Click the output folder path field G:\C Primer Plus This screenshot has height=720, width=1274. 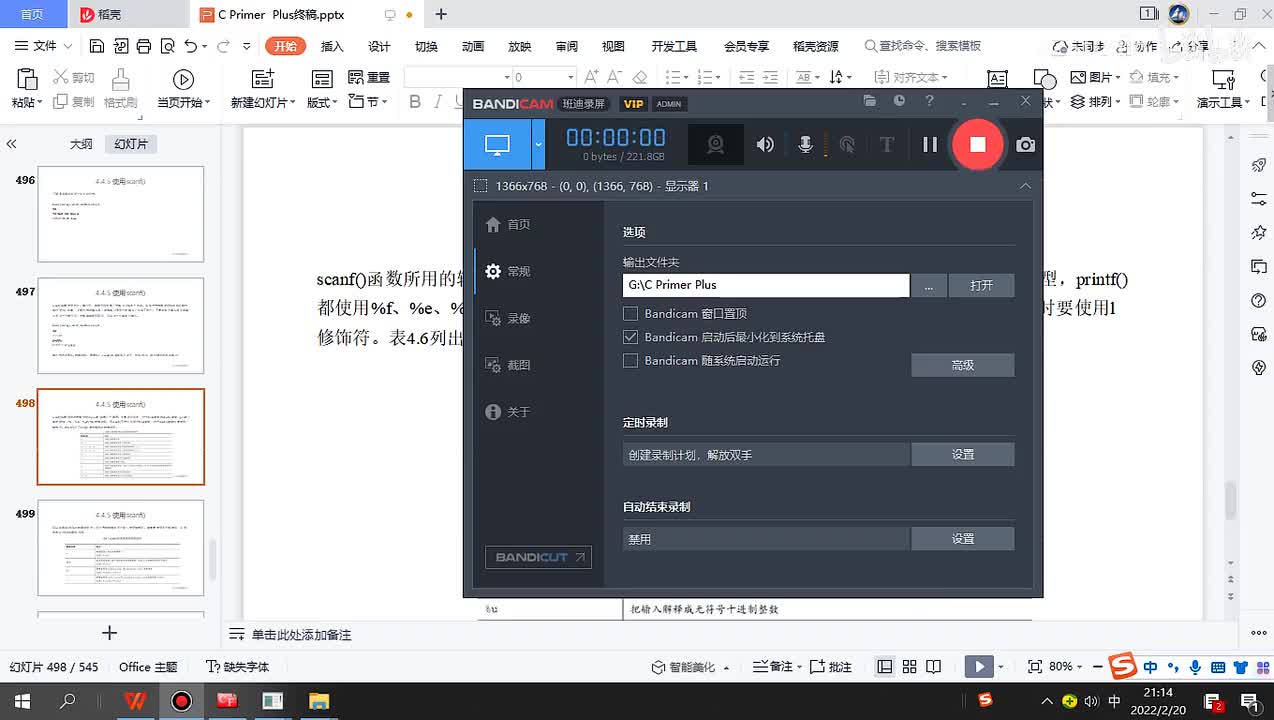click(766, 285)
